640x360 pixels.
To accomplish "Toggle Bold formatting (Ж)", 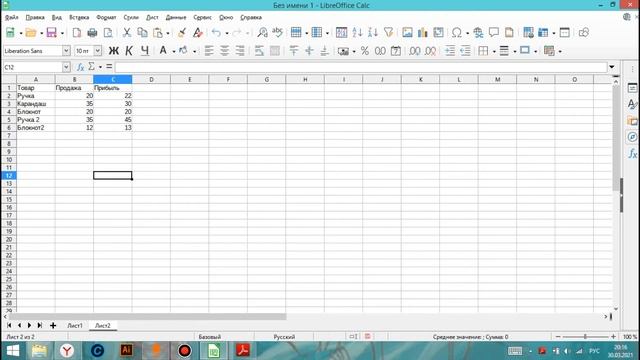I will [x=113, y=51].
